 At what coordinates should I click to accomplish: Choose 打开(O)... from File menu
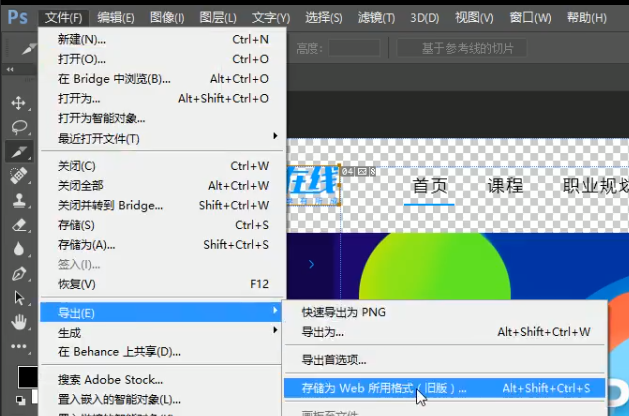pyautogui.click(x=162, y=59)
